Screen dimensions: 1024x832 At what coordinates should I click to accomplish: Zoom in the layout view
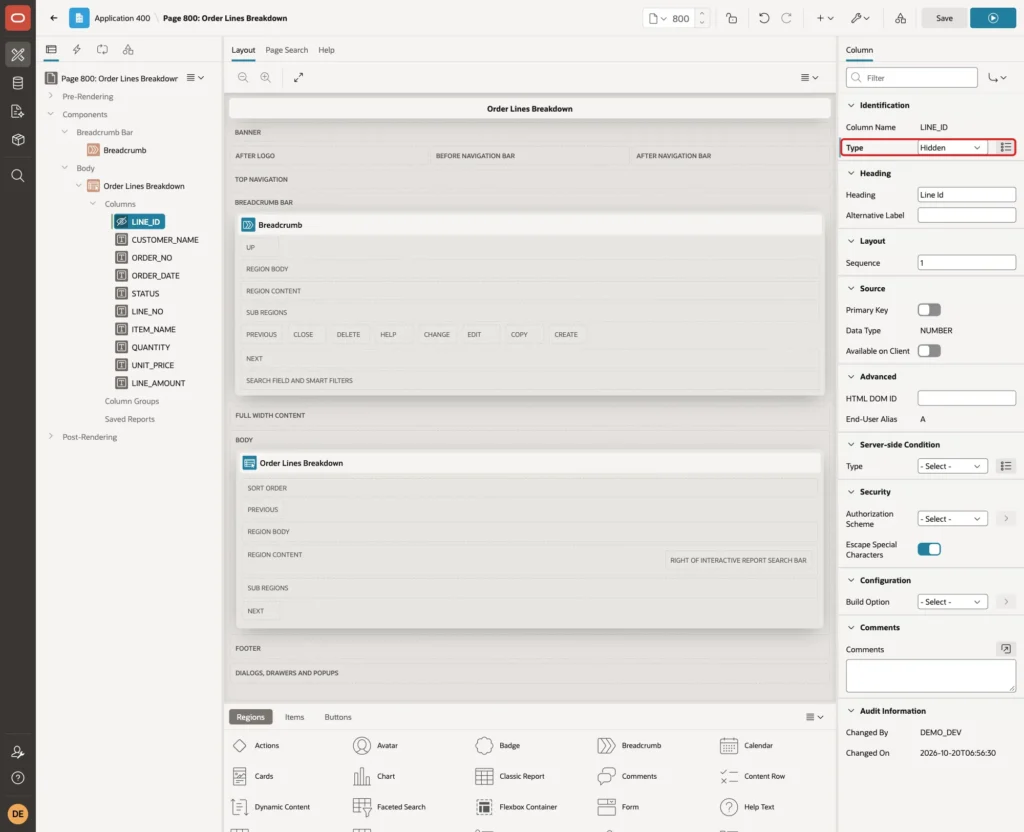click(265, 77)
